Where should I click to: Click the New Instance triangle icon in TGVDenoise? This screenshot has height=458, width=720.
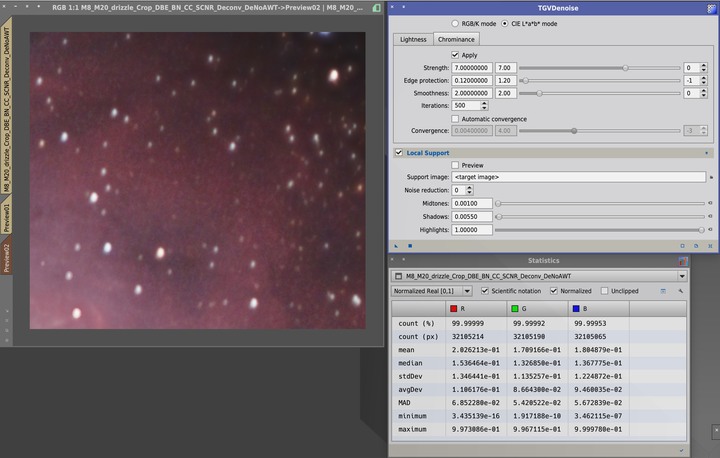coord(397,245)
